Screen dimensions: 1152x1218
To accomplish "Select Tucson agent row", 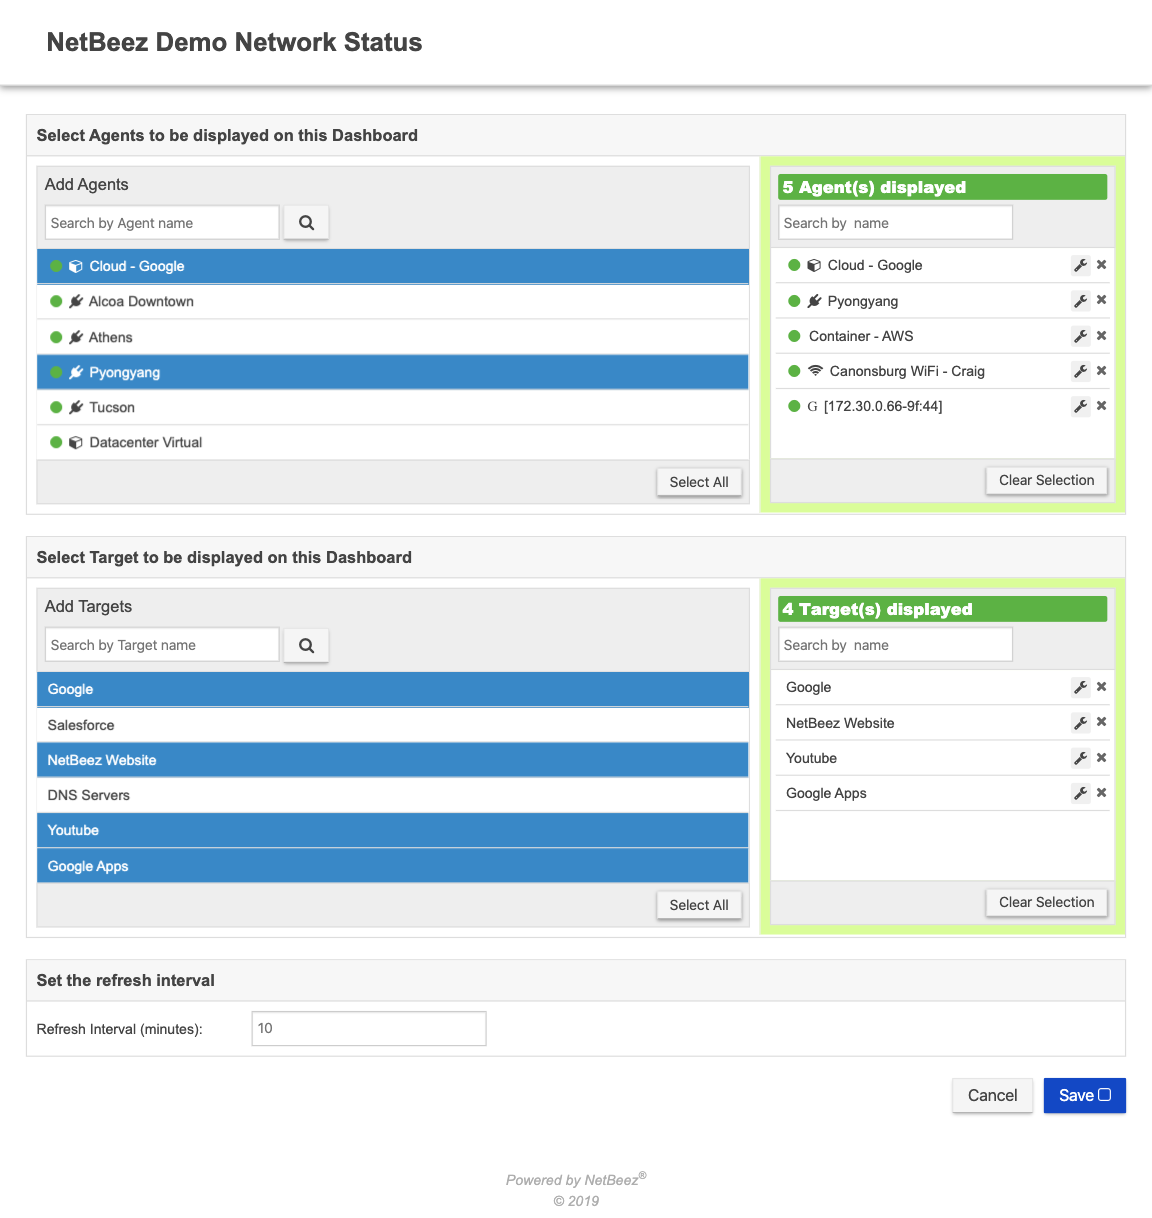I will 393,407.
